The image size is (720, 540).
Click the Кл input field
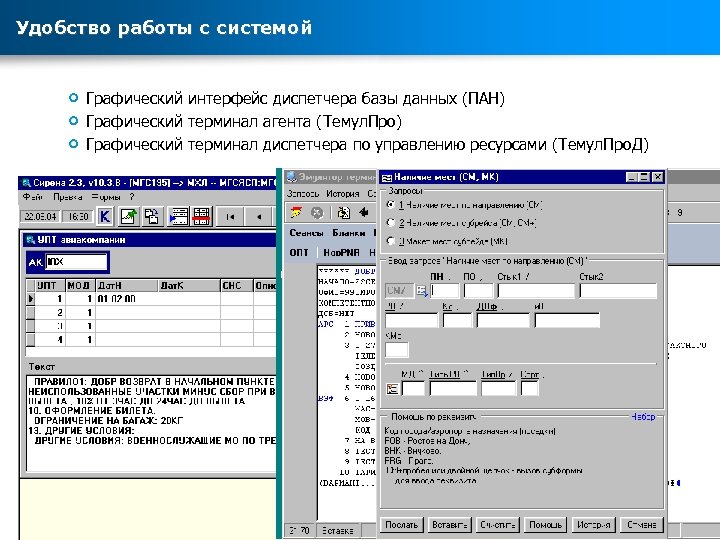point(457,320)
